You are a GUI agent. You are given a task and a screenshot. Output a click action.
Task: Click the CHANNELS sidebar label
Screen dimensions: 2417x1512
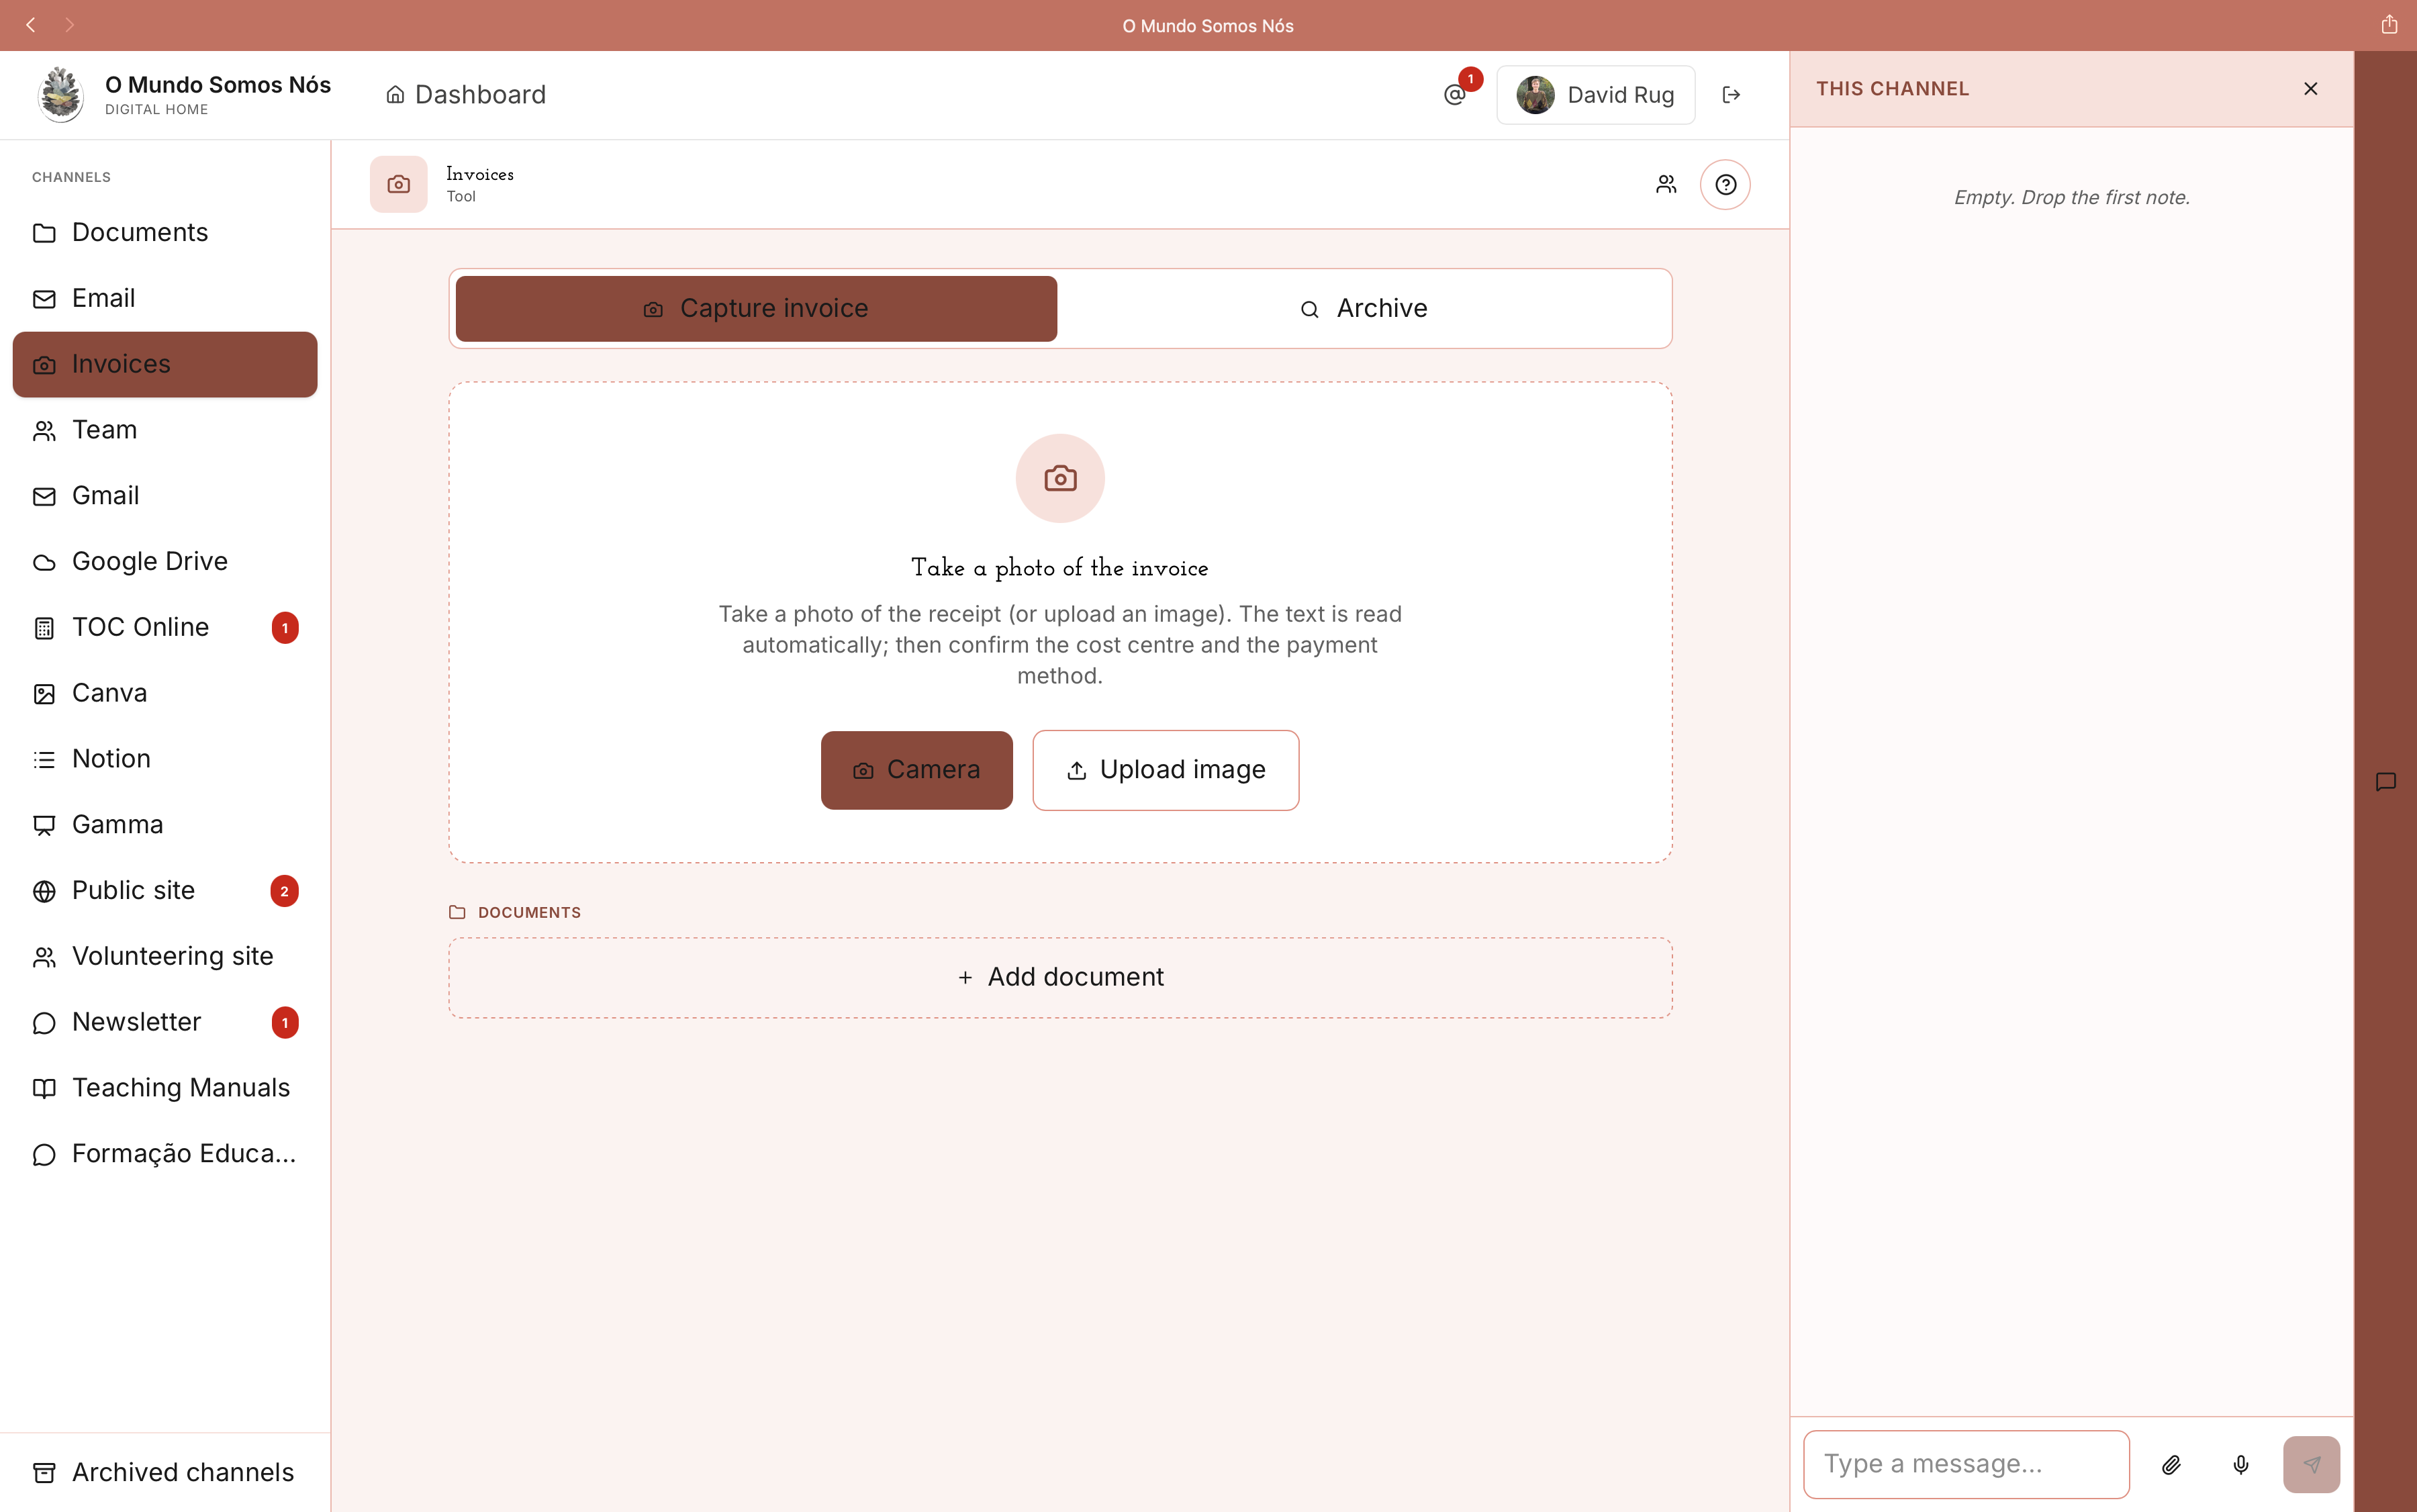pos(71,177)
